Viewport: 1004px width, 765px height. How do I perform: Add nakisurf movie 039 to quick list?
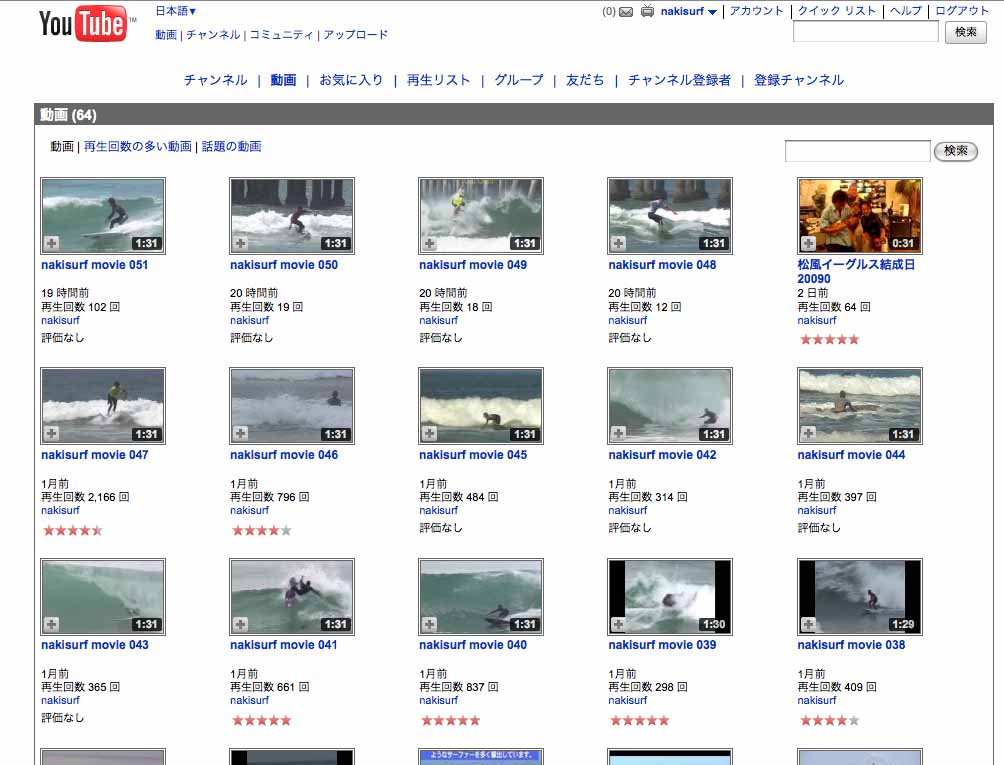pyautogui.click(x=618, y=624)
